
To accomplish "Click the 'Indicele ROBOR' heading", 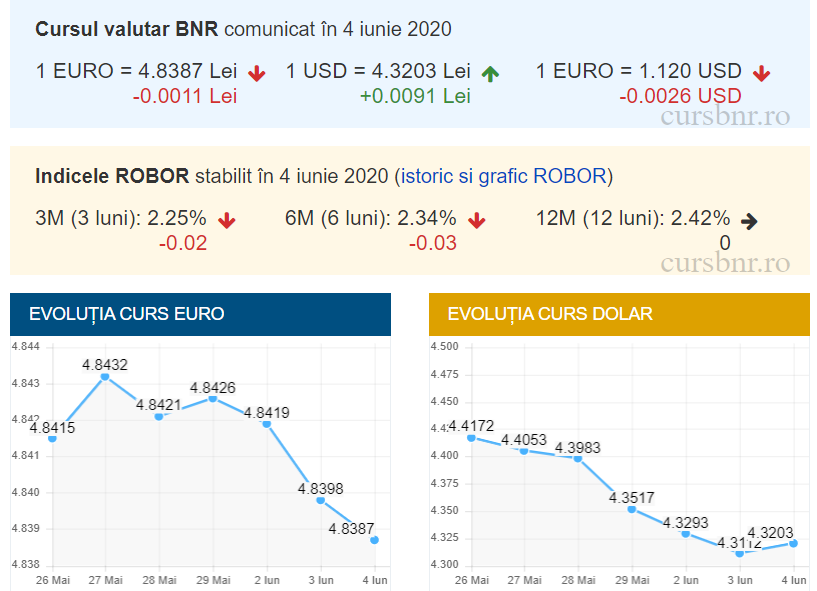I will pos(112,177).
